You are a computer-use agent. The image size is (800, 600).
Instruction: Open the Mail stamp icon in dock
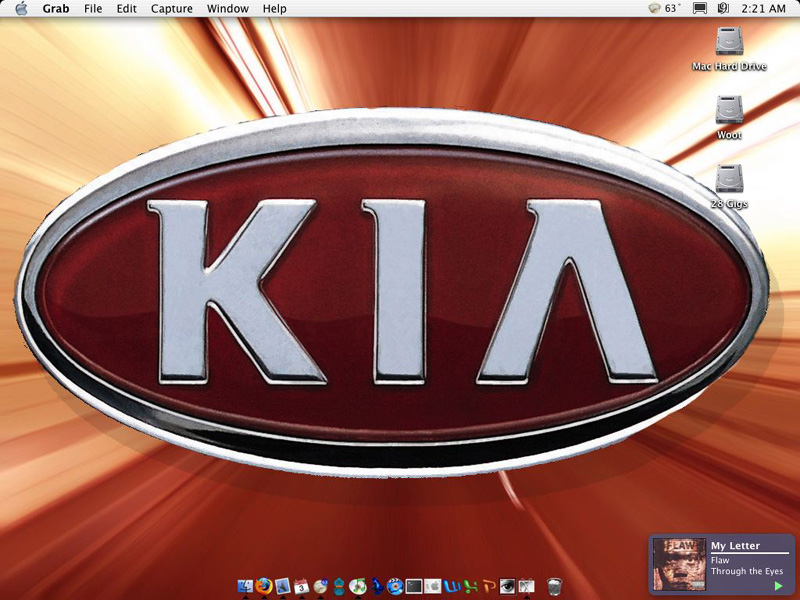point(283,586)
